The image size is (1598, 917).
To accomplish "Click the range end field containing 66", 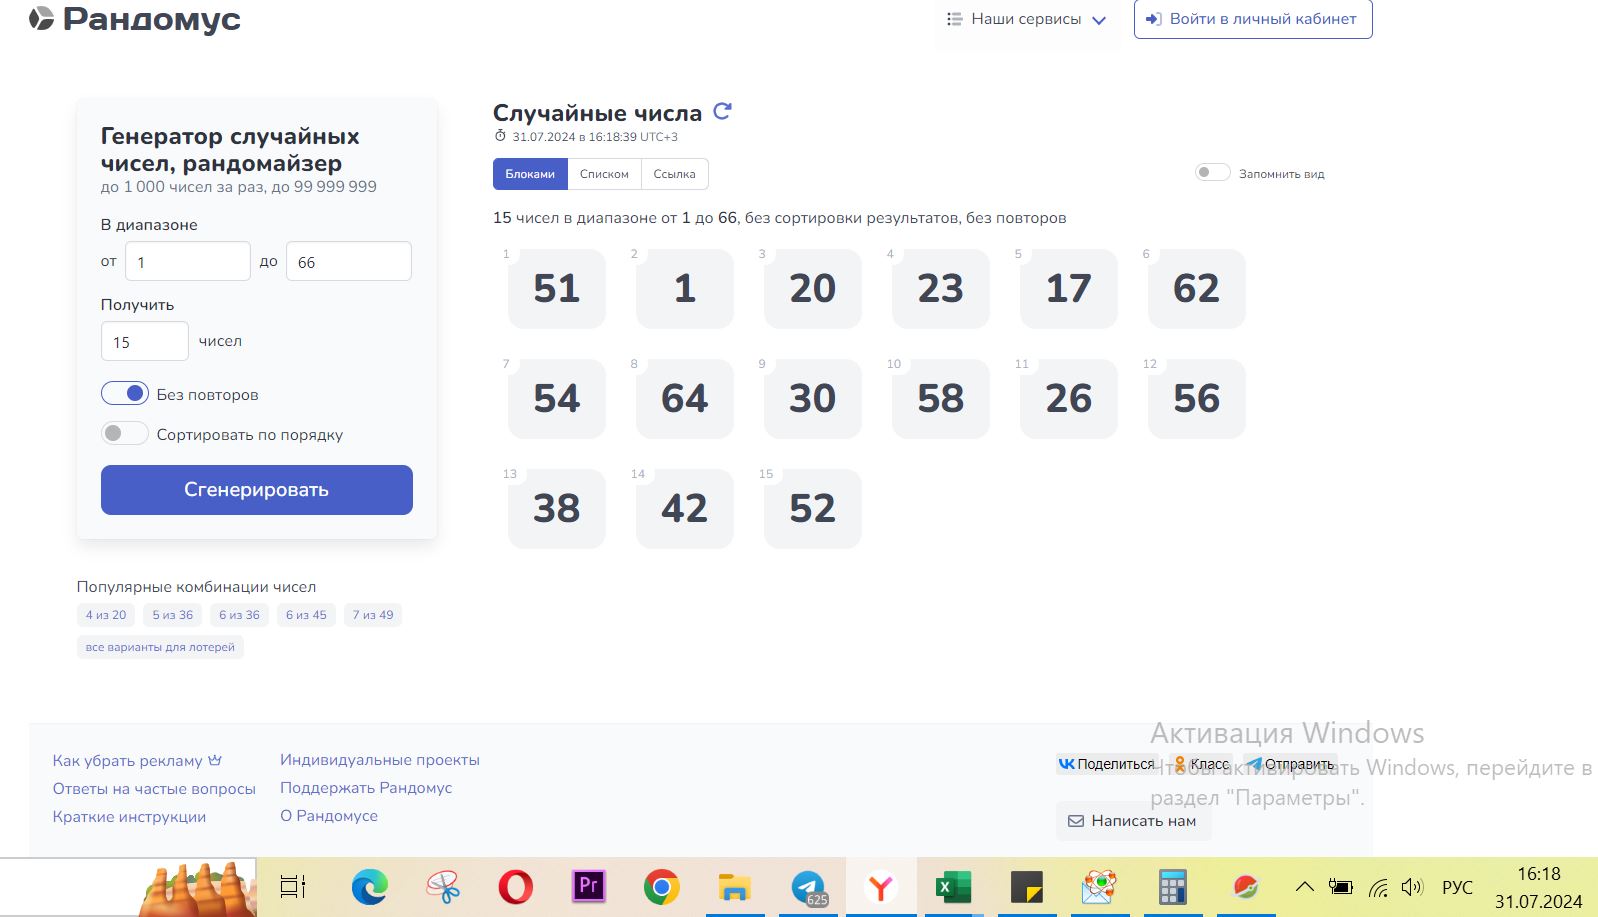I will (x=349, y=261).
